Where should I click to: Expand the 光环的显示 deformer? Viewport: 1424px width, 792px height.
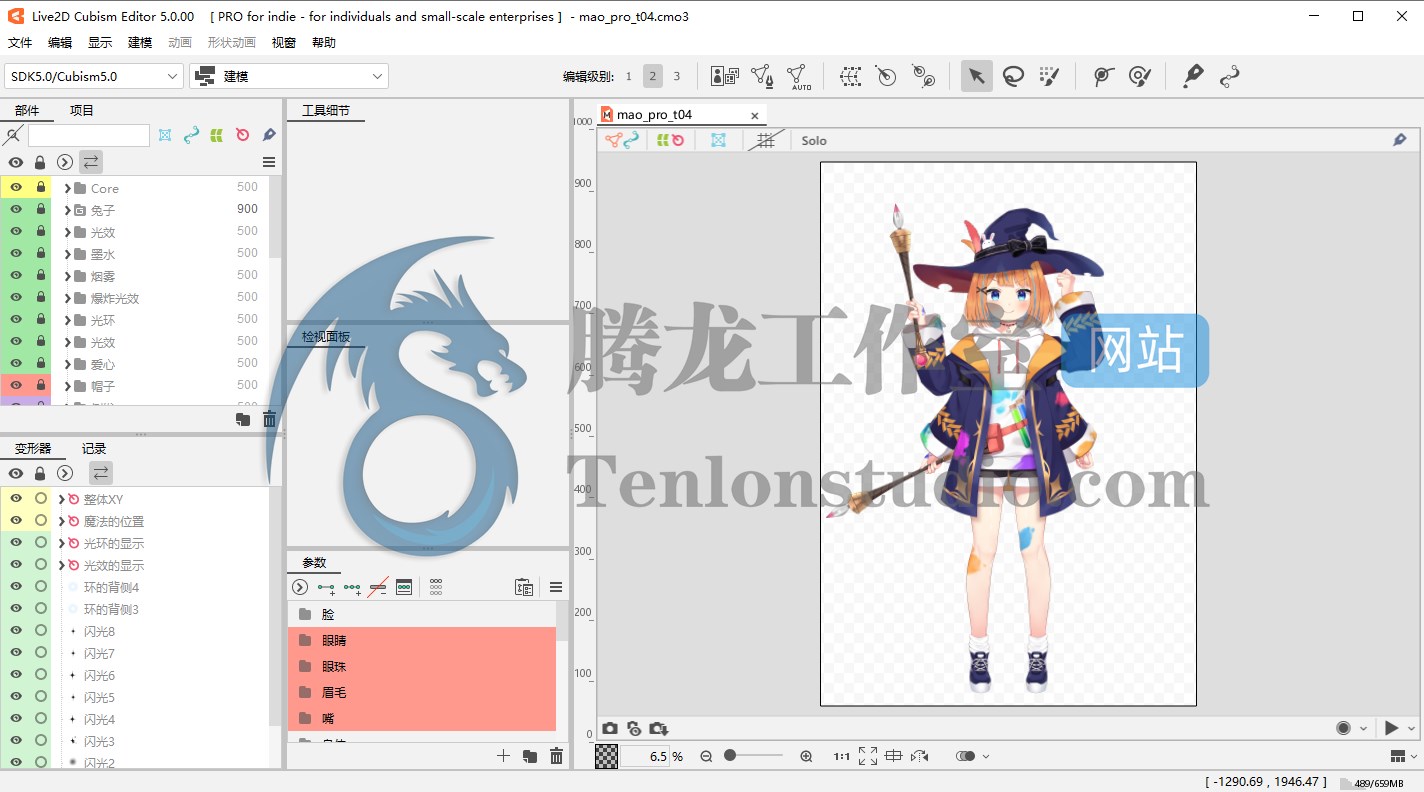[x=61, y=543]
